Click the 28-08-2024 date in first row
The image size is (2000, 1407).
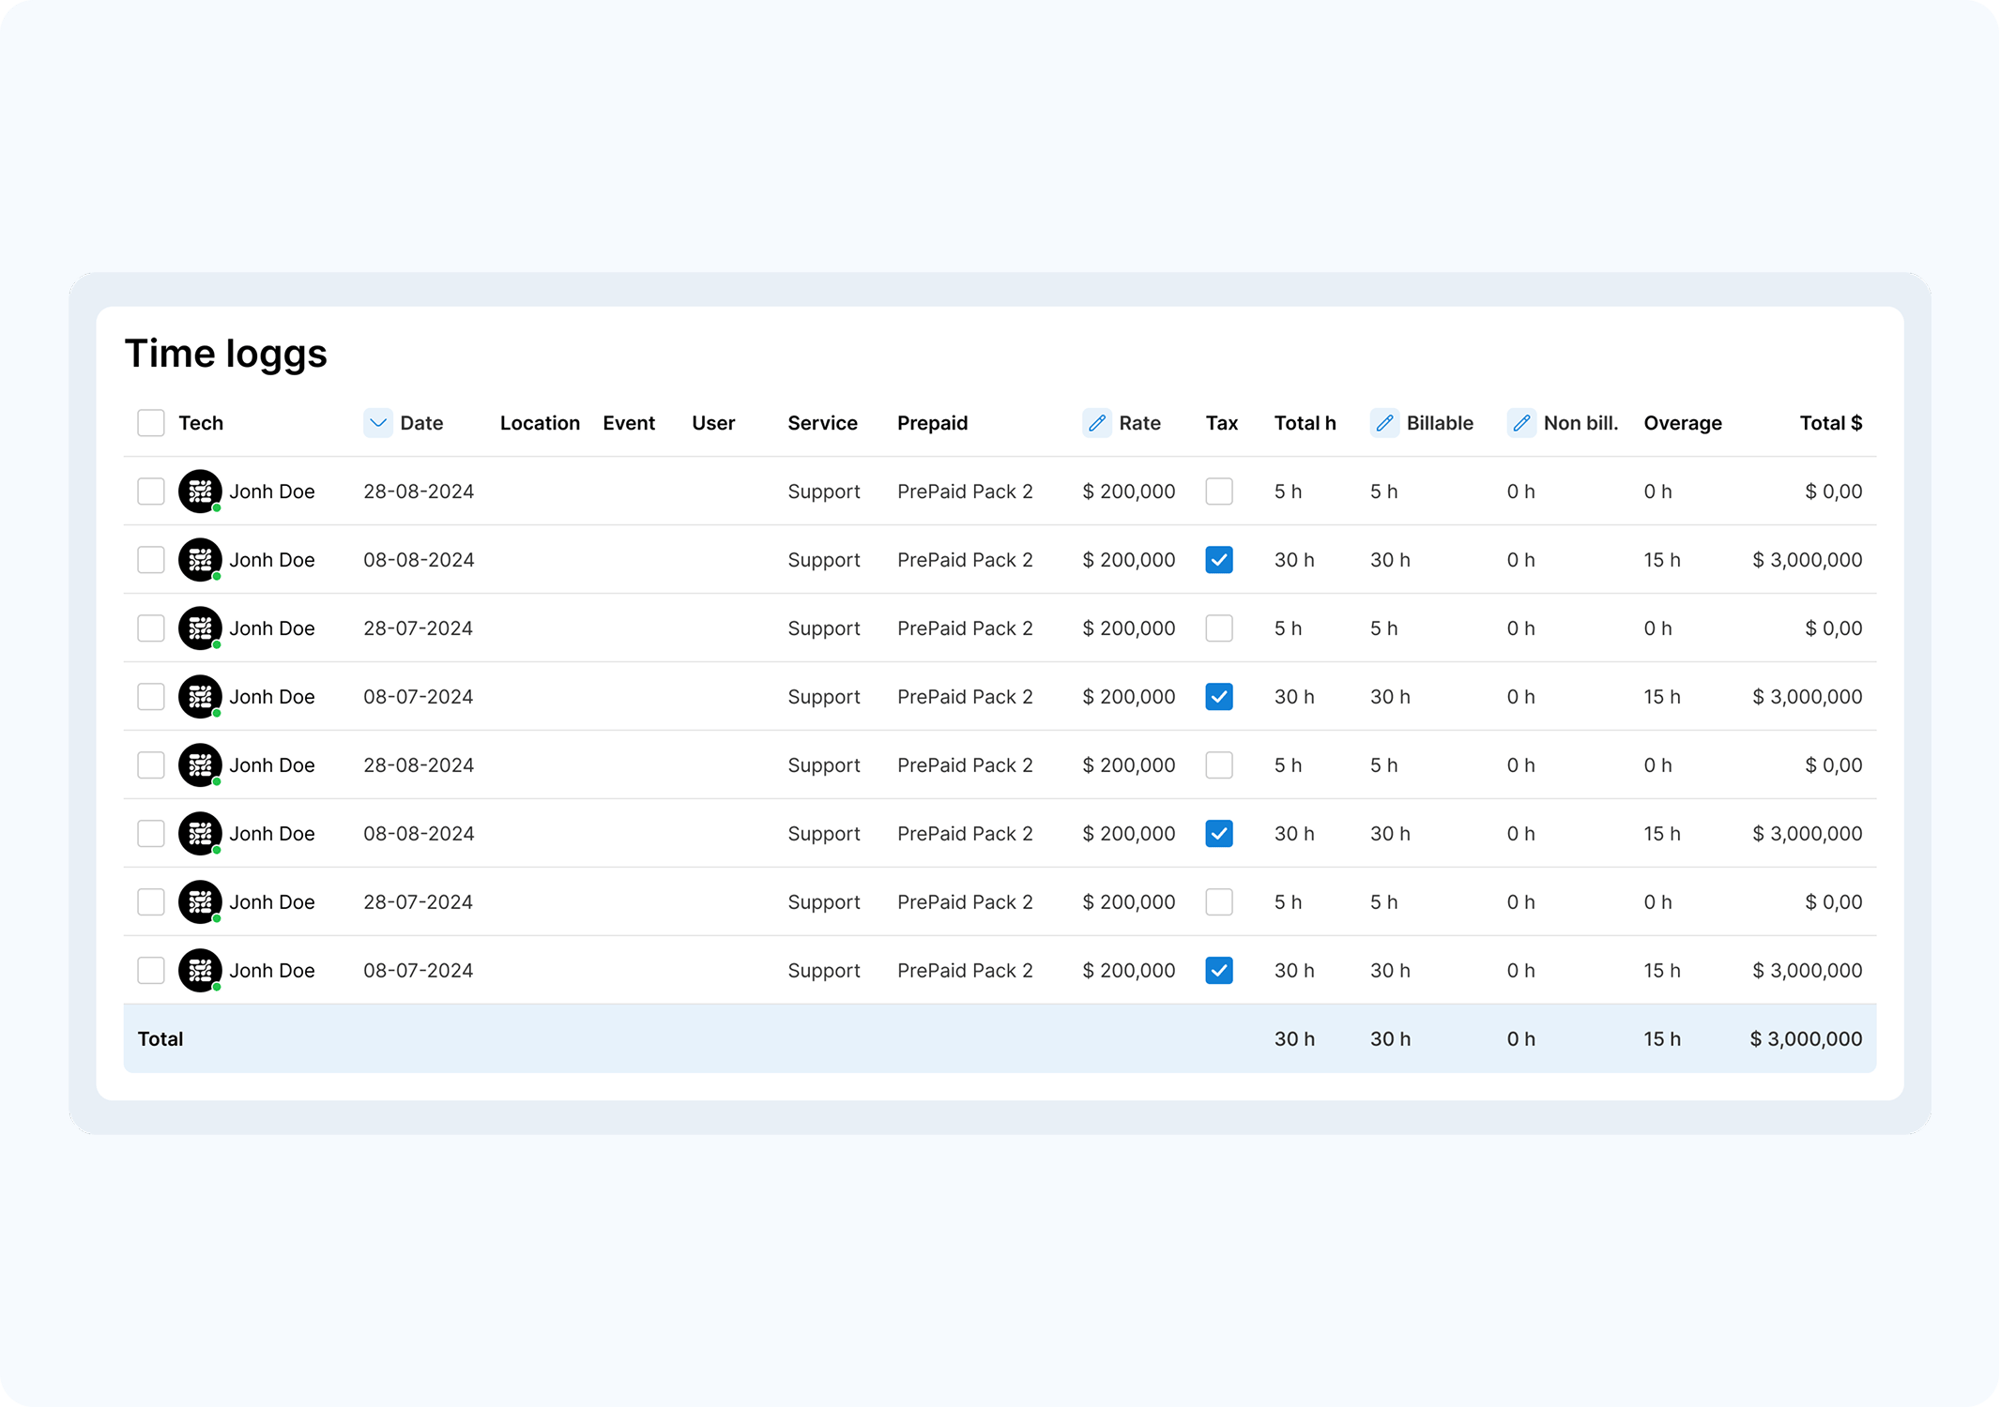pyautogui.click(x=419, y=491)
